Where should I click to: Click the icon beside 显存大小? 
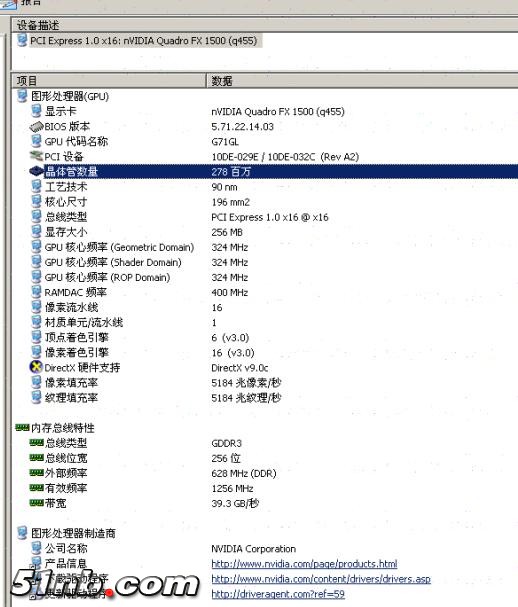[36, 232]
